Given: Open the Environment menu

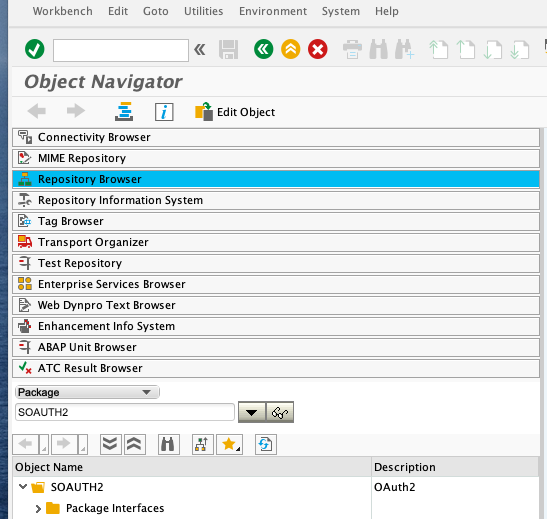Looking at the screenshot, I should tap(273, 11).
